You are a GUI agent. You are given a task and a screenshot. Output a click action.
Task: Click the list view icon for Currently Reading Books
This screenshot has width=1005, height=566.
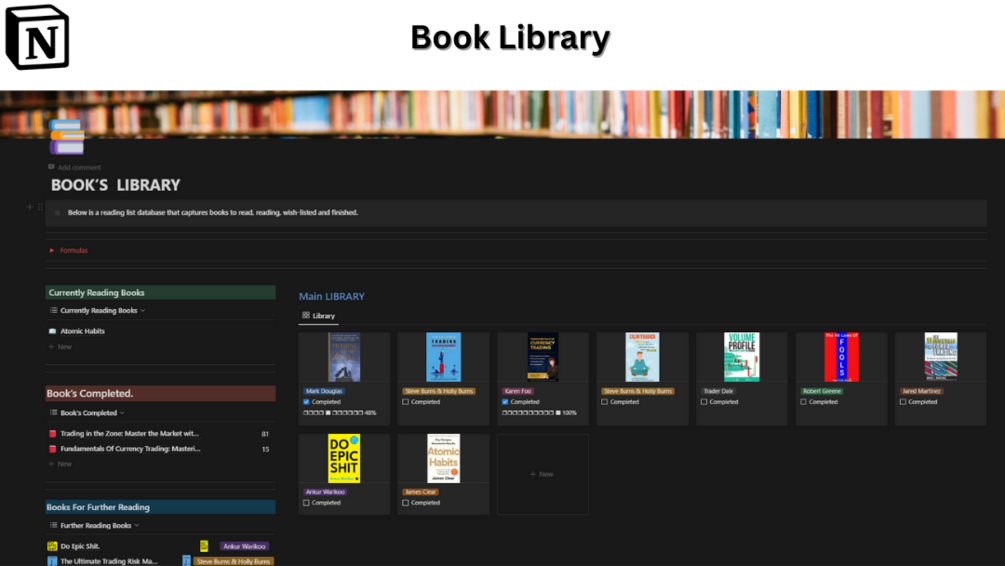53,310
